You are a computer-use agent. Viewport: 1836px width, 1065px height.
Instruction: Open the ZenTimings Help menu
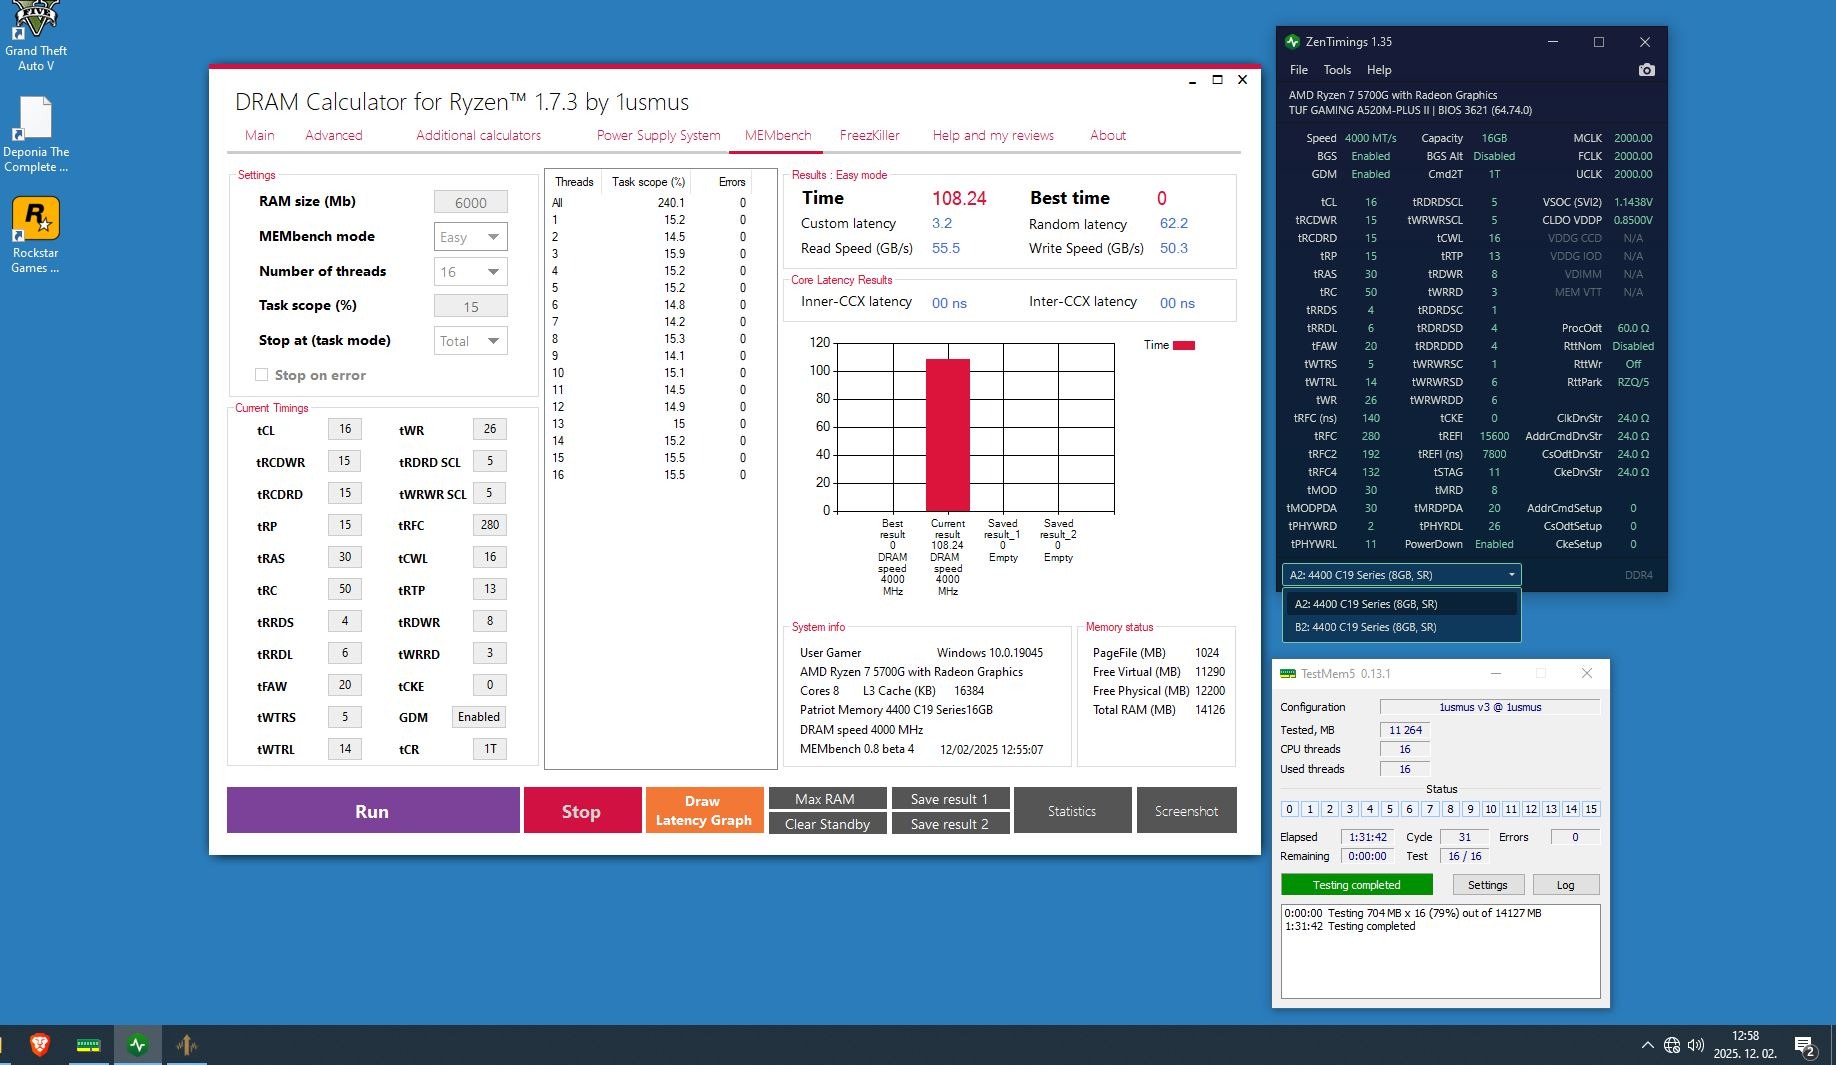[x=1379, y=70]
